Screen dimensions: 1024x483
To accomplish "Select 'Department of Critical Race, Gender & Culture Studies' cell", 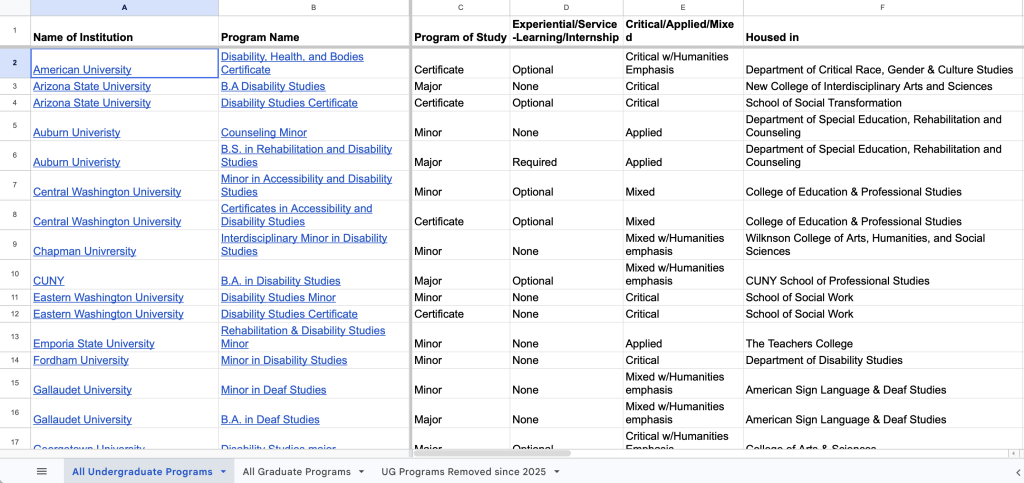I will coord(883,63).
